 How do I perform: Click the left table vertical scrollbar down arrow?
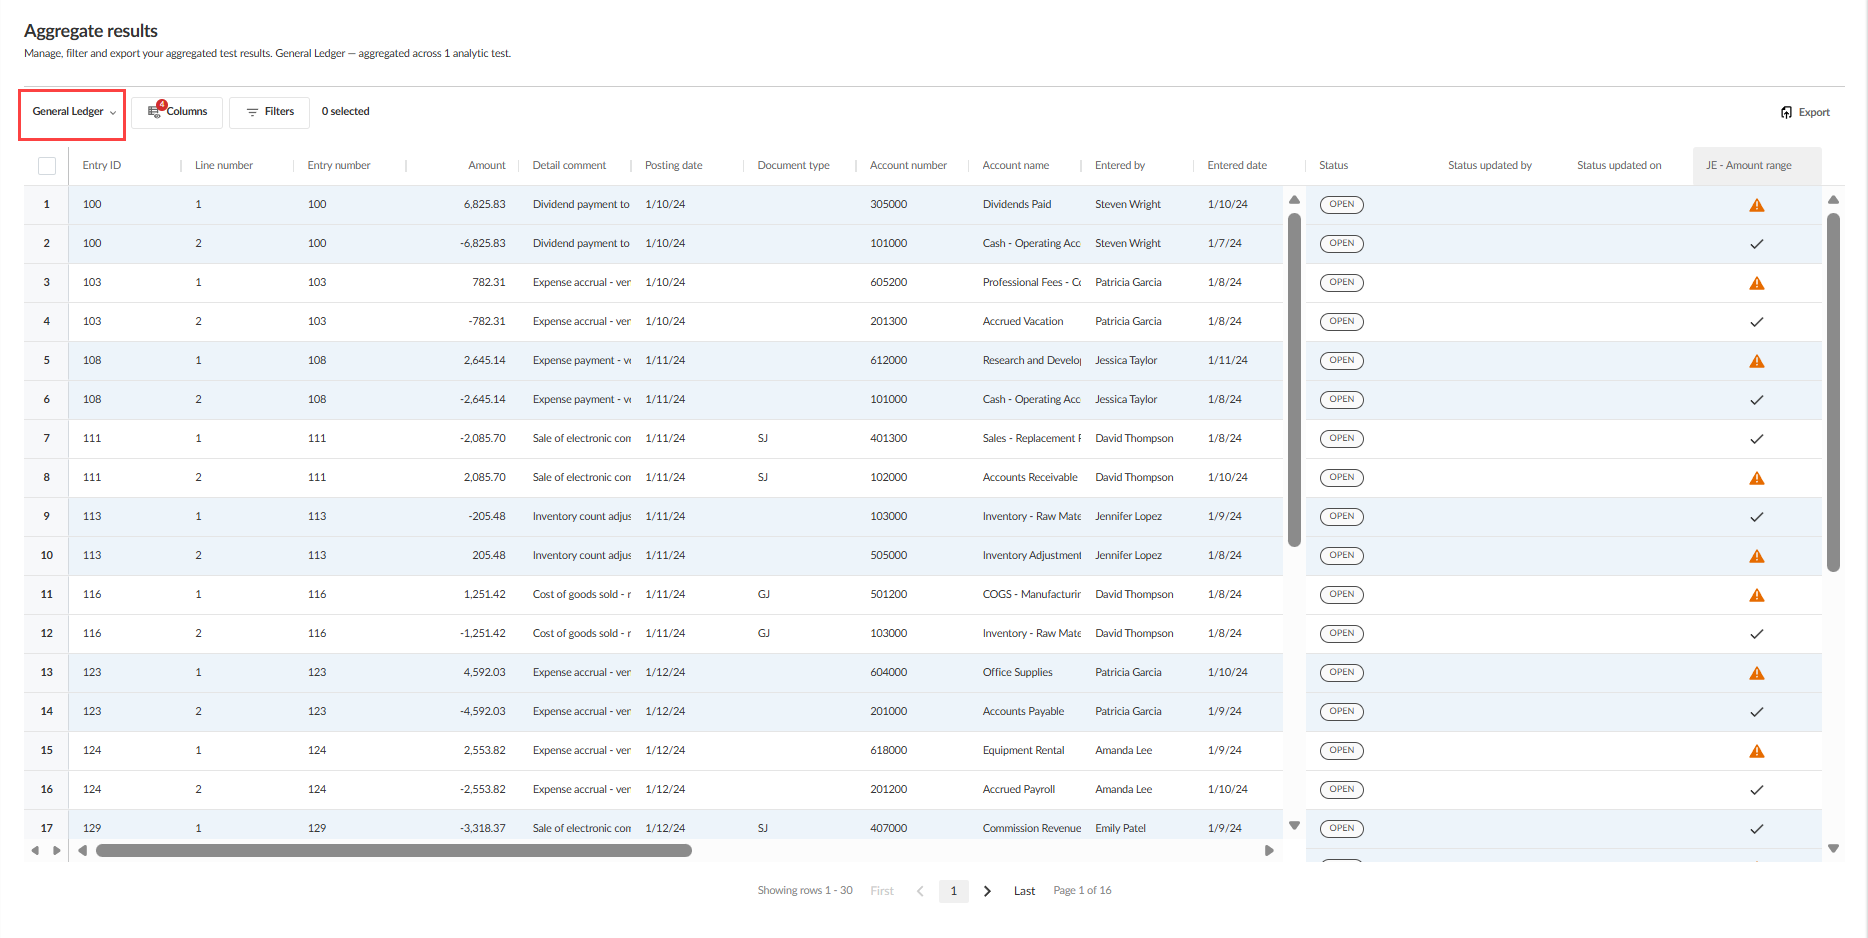(x=1294, y=826)
